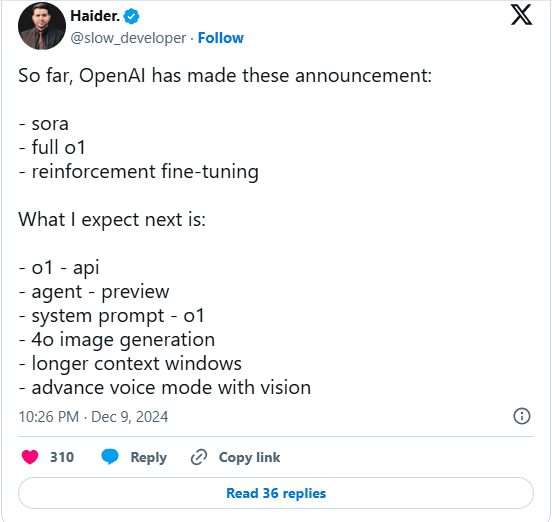Click the X logo icon
The height and width of the screenshot is (522, 552).
(x=521, y=15)
